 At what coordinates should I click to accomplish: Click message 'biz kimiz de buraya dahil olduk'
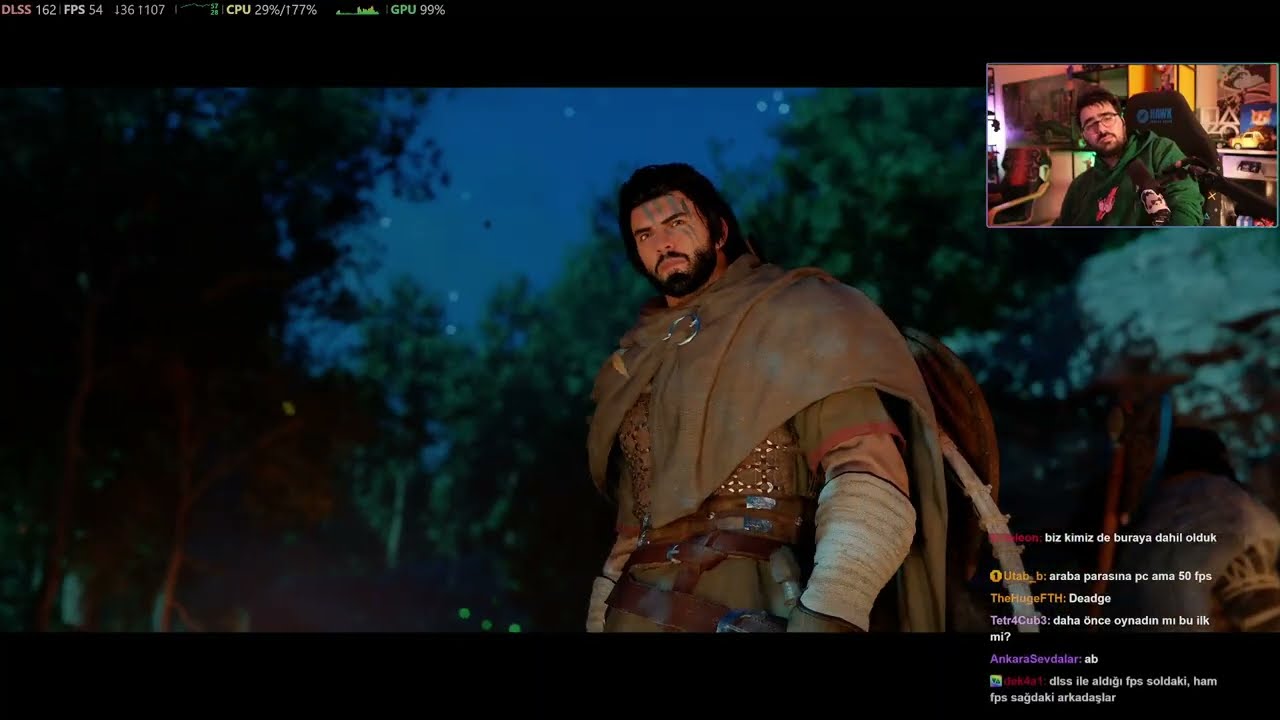[x=1131, y=537]
